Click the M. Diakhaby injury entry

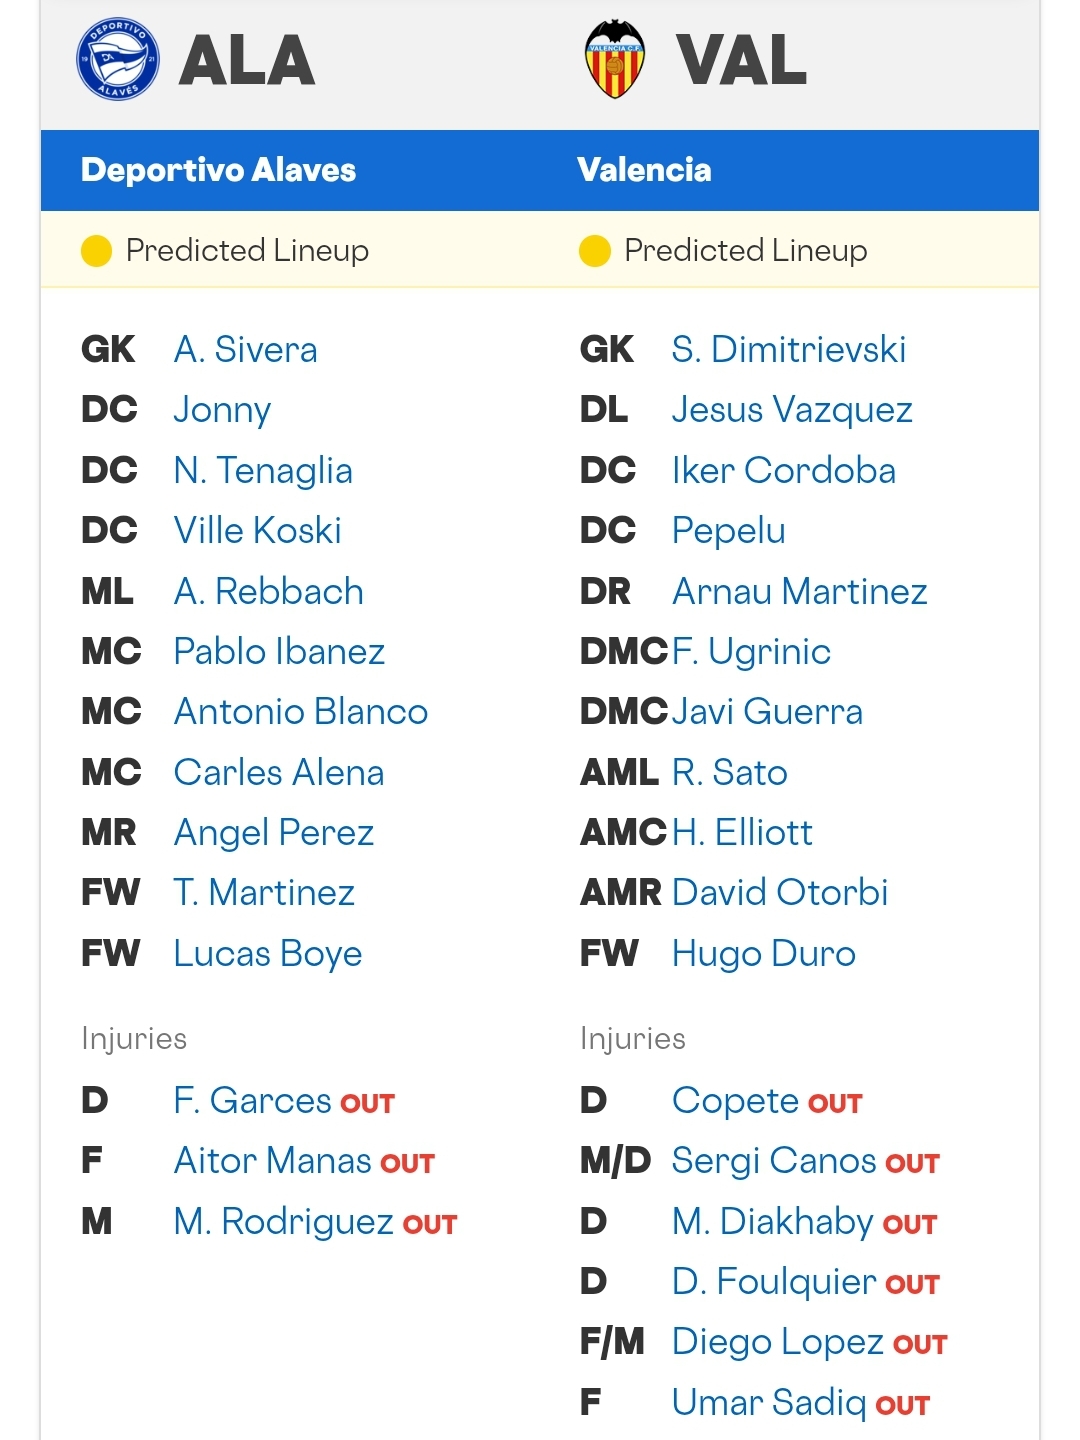point(773,1222)
